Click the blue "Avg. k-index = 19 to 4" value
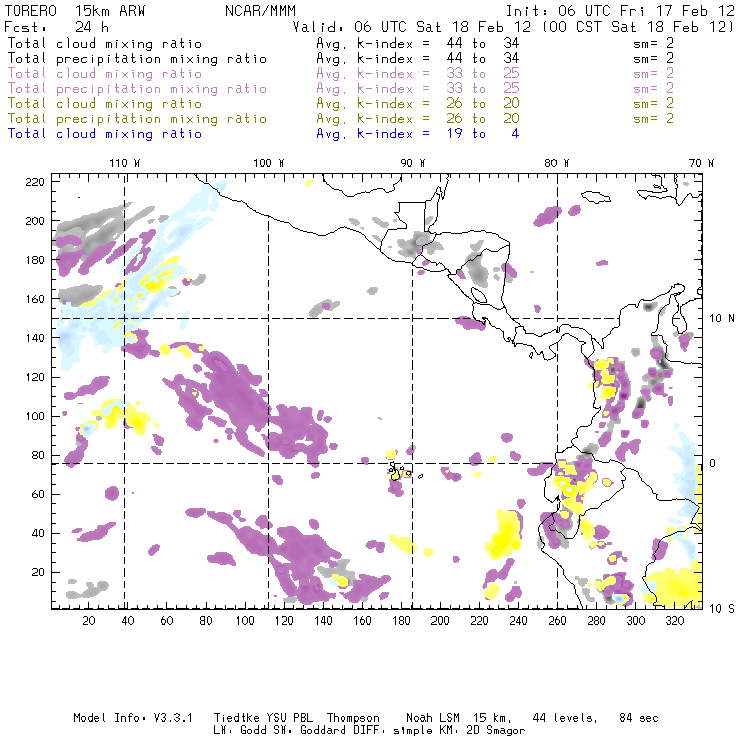740x740 pixels. [x=418, y=134]
